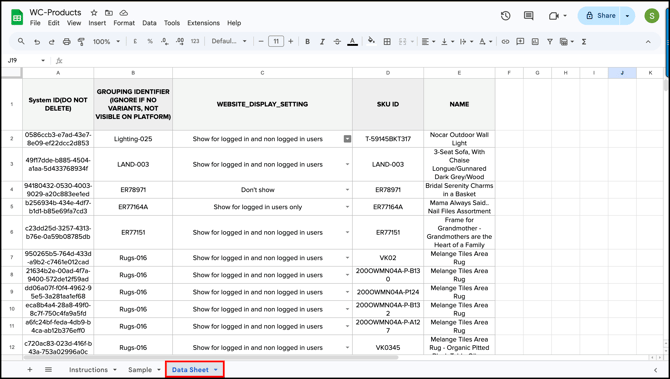Show the side panel arrow
This screenshot has height=379, width=670.
point(655,370)
